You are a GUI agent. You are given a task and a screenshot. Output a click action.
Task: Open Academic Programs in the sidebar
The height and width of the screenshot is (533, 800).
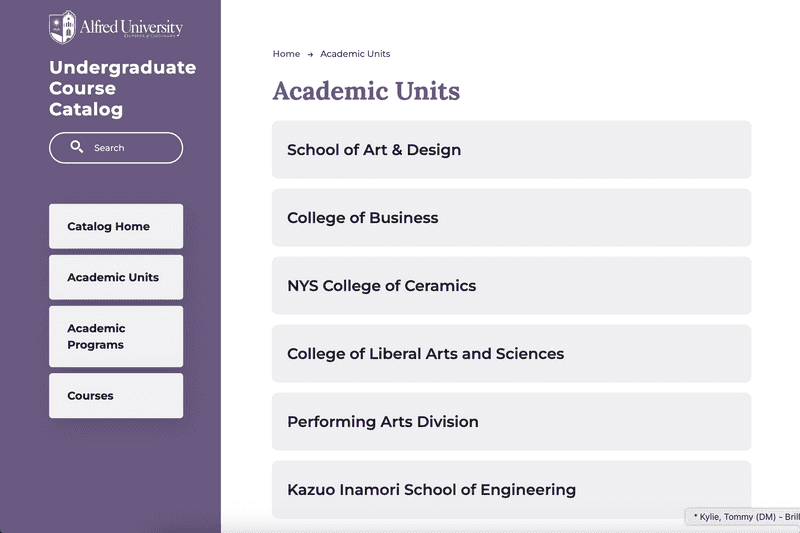(116, 337)
